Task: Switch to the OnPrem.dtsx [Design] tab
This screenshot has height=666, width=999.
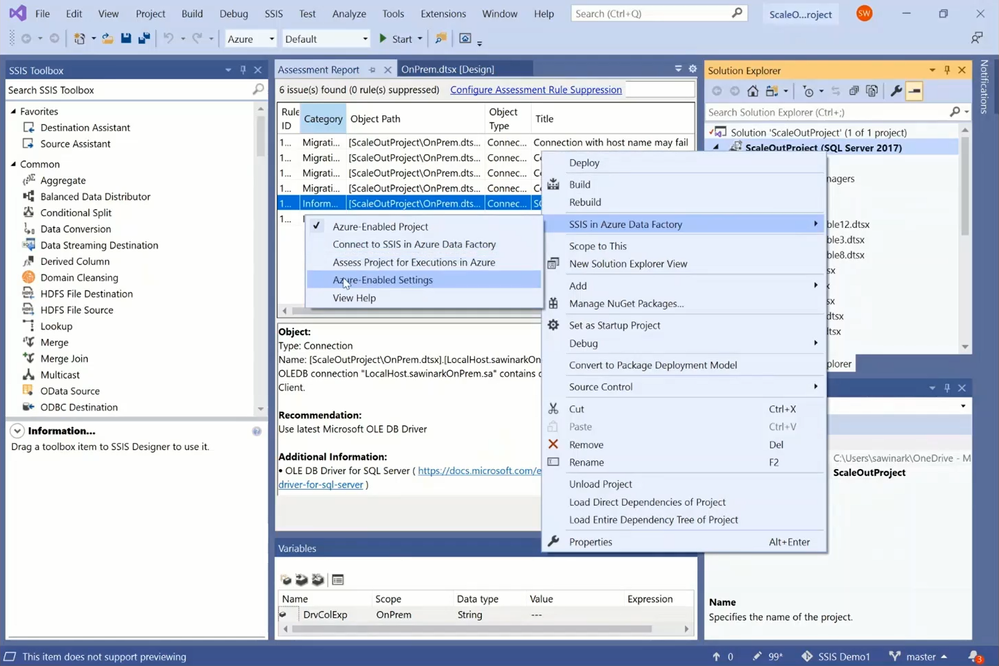Action: point(447,69)
